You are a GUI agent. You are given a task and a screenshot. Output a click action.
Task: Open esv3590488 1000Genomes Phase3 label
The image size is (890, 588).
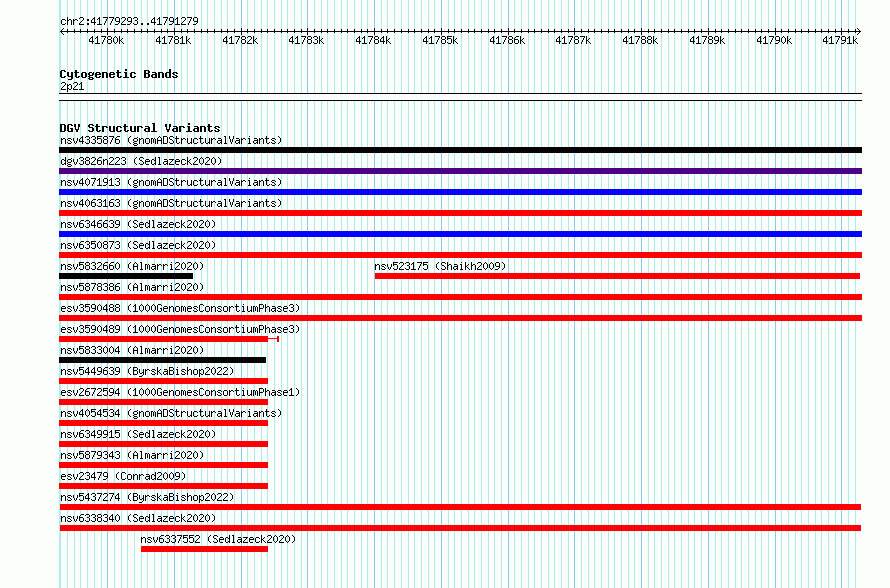(180, 308)
